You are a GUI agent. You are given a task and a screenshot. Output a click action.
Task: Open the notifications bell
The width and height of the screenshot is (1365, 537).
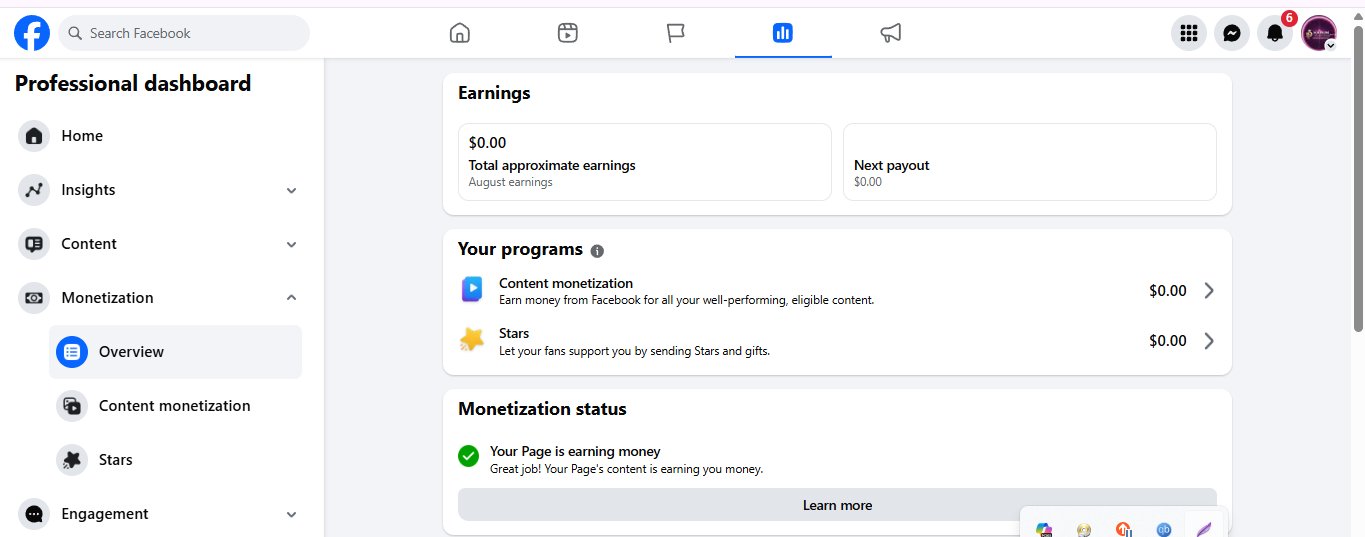(1275, 33)
